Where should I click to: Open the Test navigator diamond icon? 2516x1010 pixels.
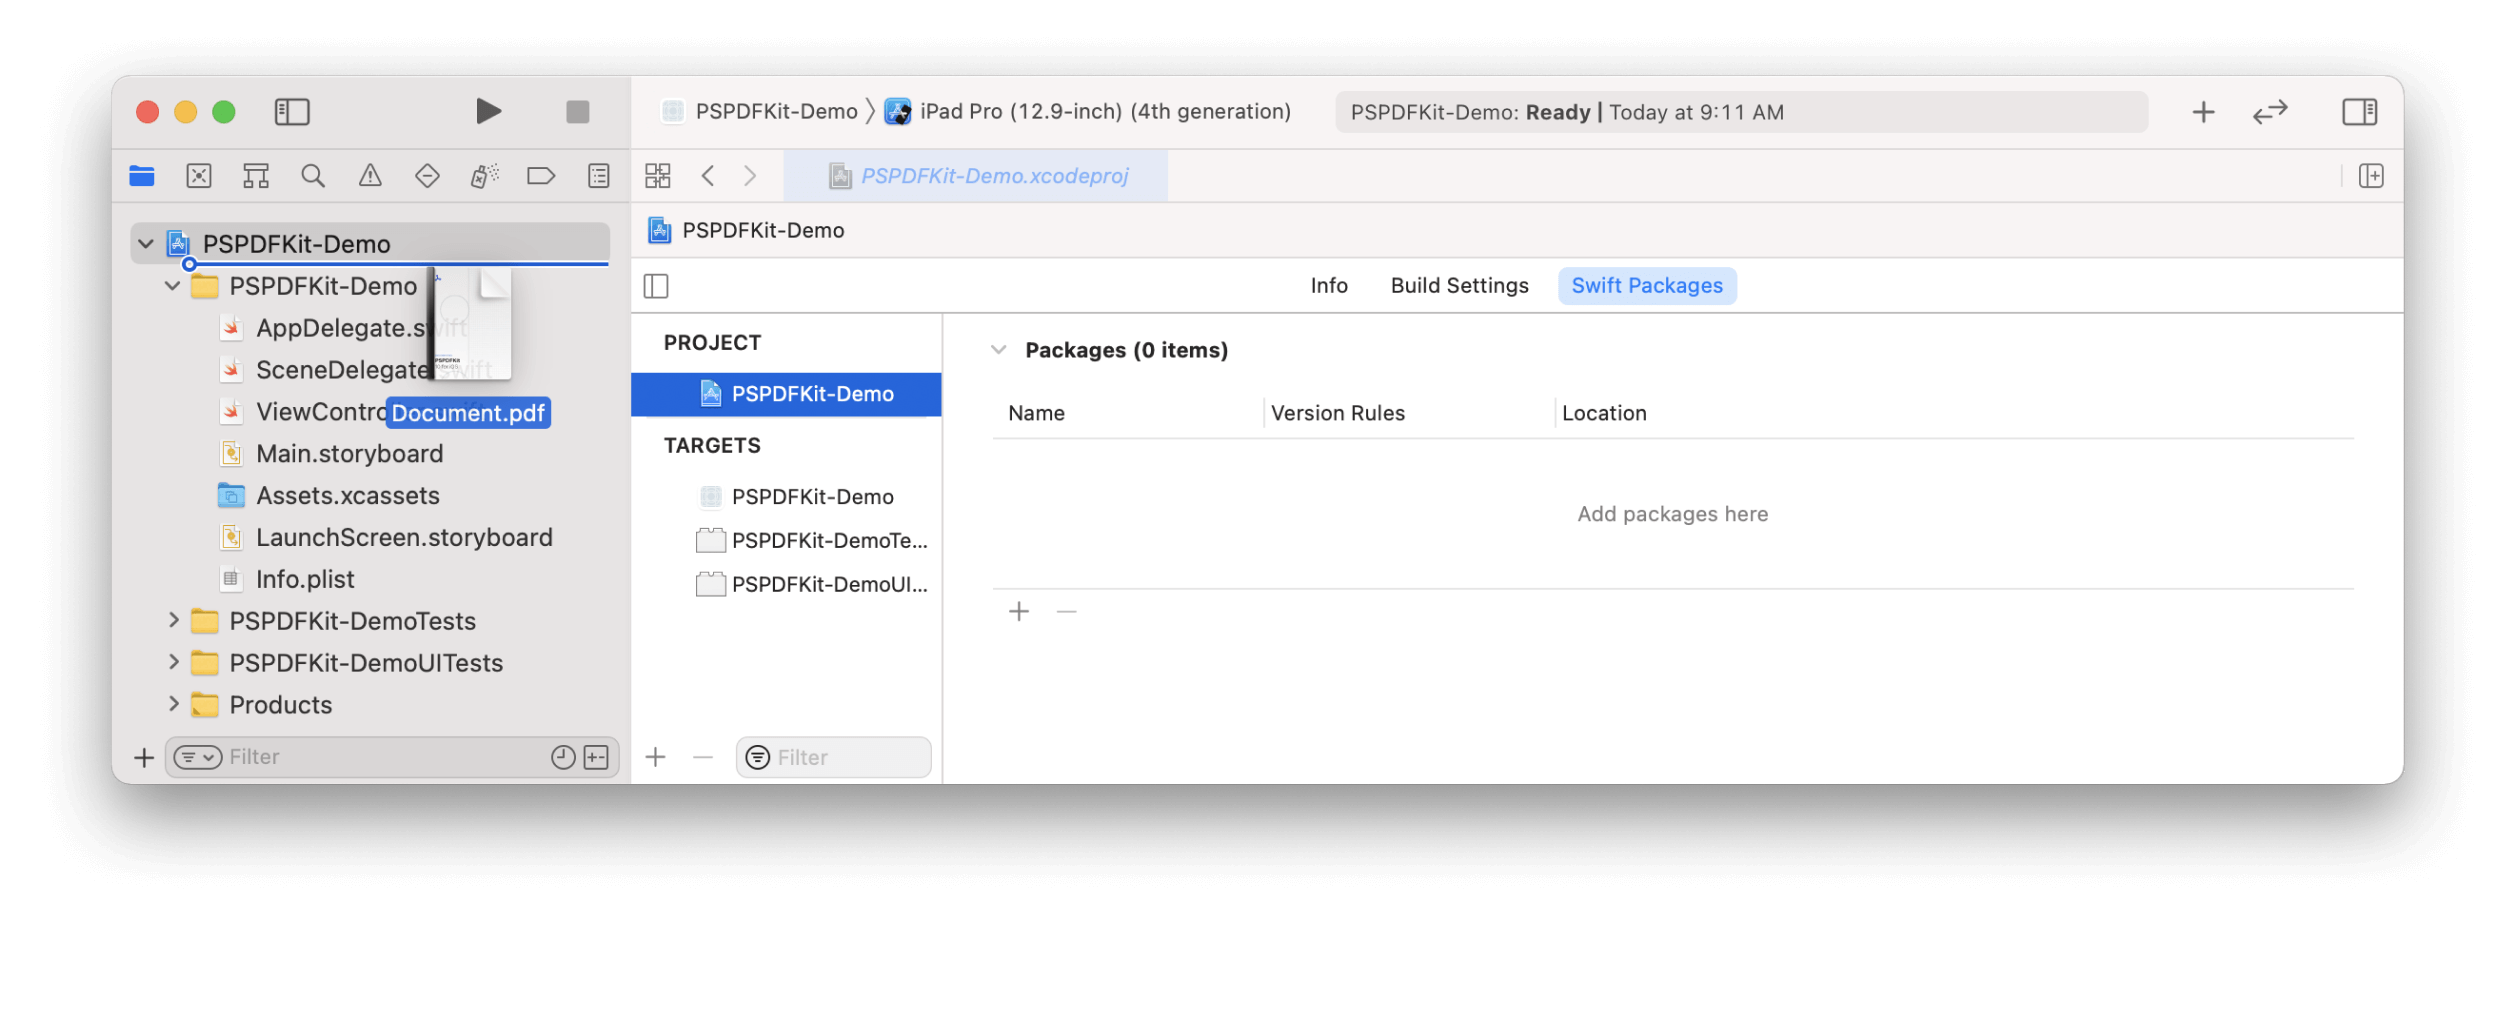(x=427, y=175)
